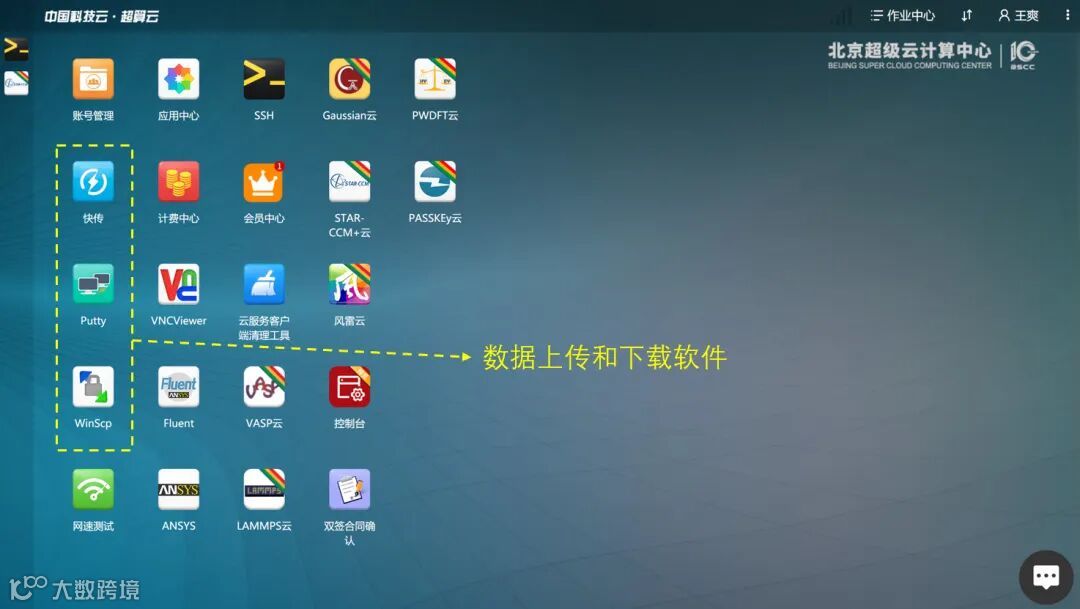This screenshot has height=609, width=1080.
Task: Select the STAR-CCM thumbnail in the left sidebar
Action: pyautogui.click(x=16, y=83)
